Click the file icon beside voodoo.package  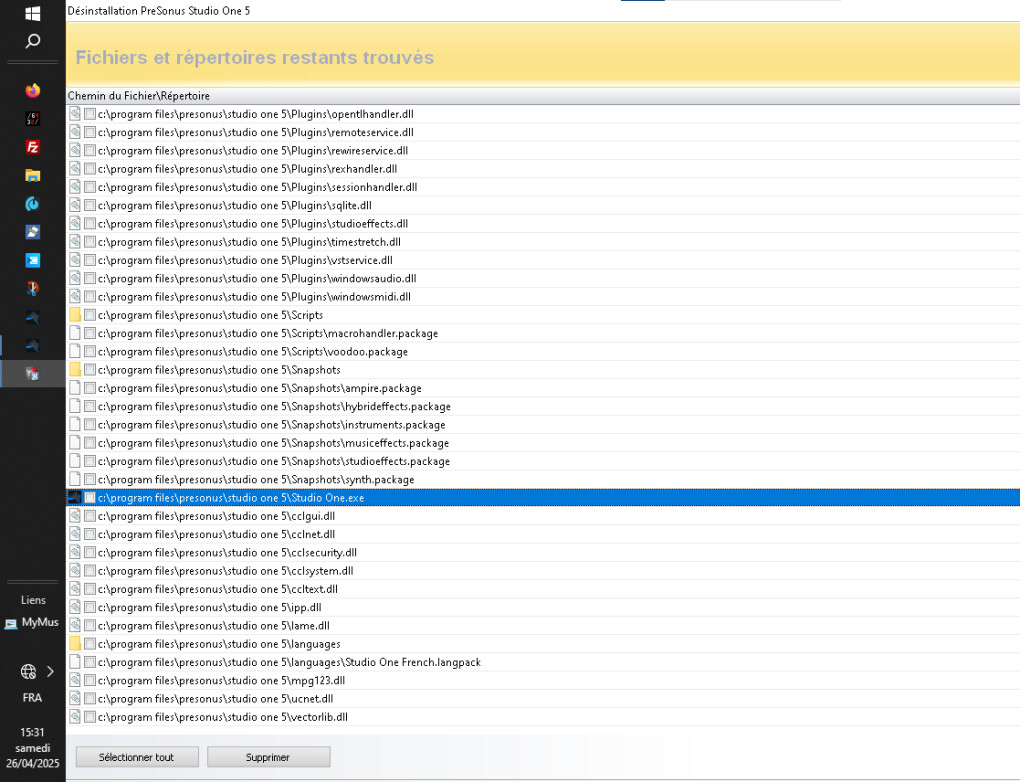click(75, 351)
